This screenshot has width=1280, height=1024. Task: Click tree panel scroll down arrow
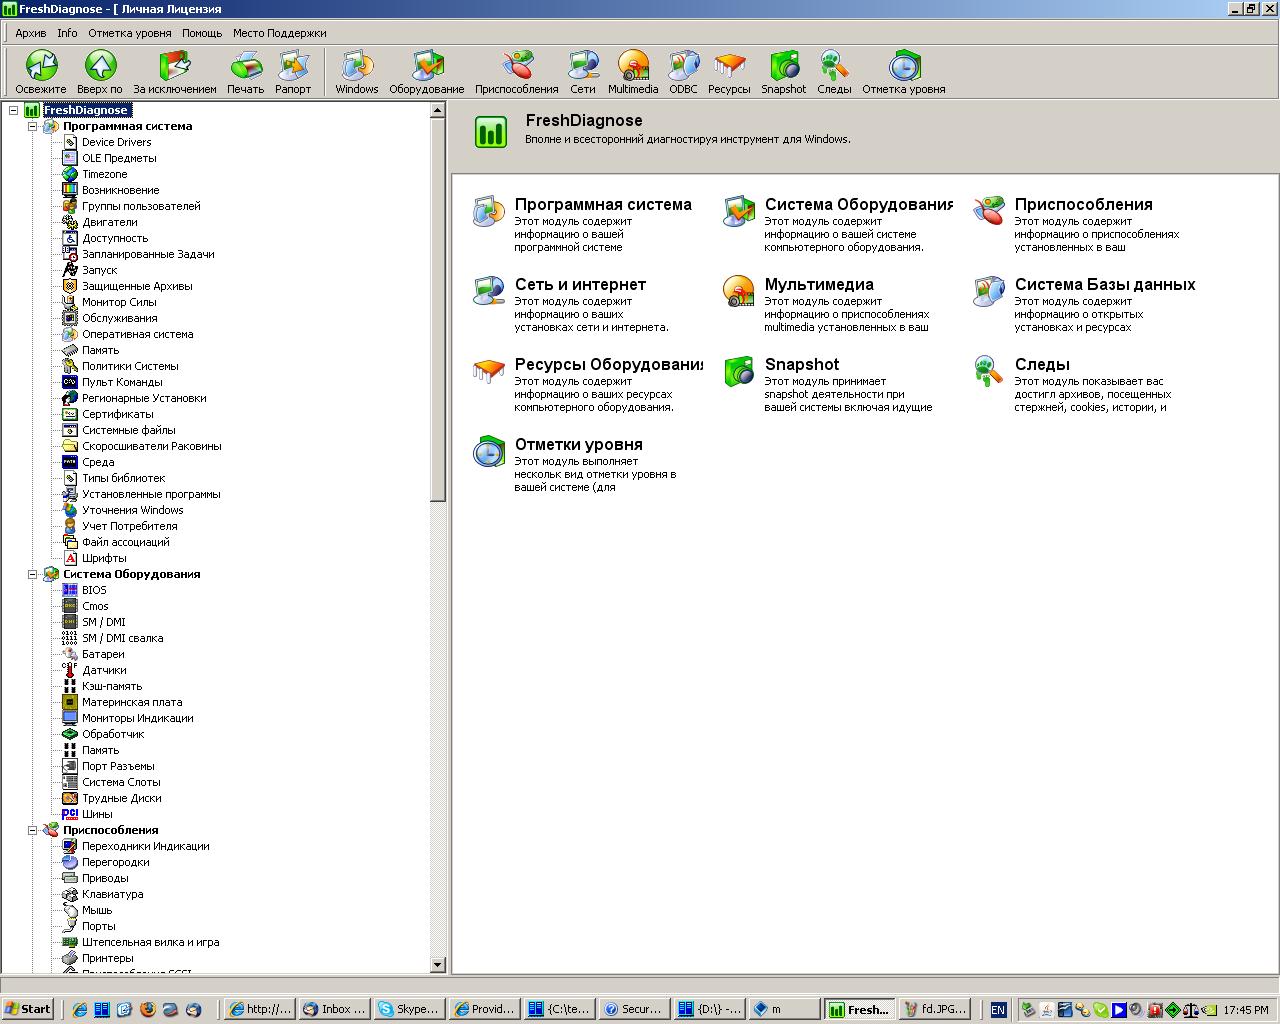coord(438,965)
